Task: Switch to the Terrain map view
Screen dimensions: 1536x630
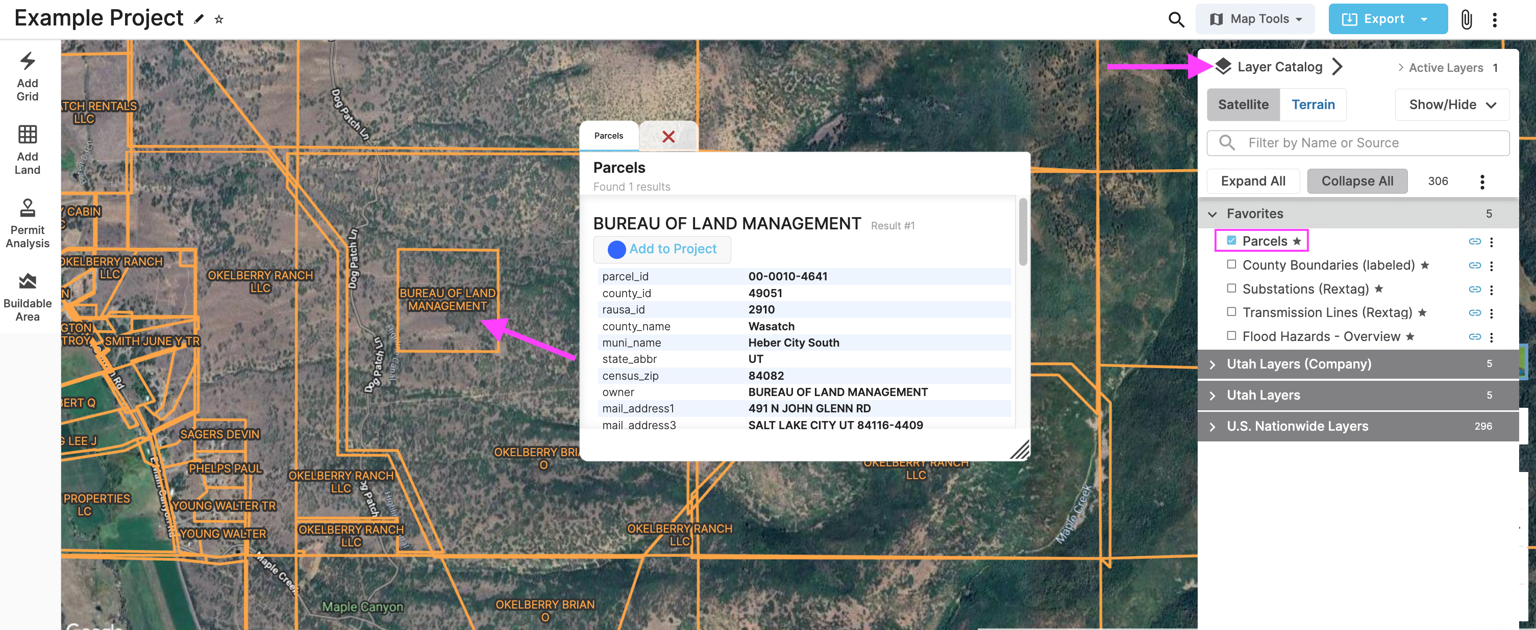Action: 1313,104
